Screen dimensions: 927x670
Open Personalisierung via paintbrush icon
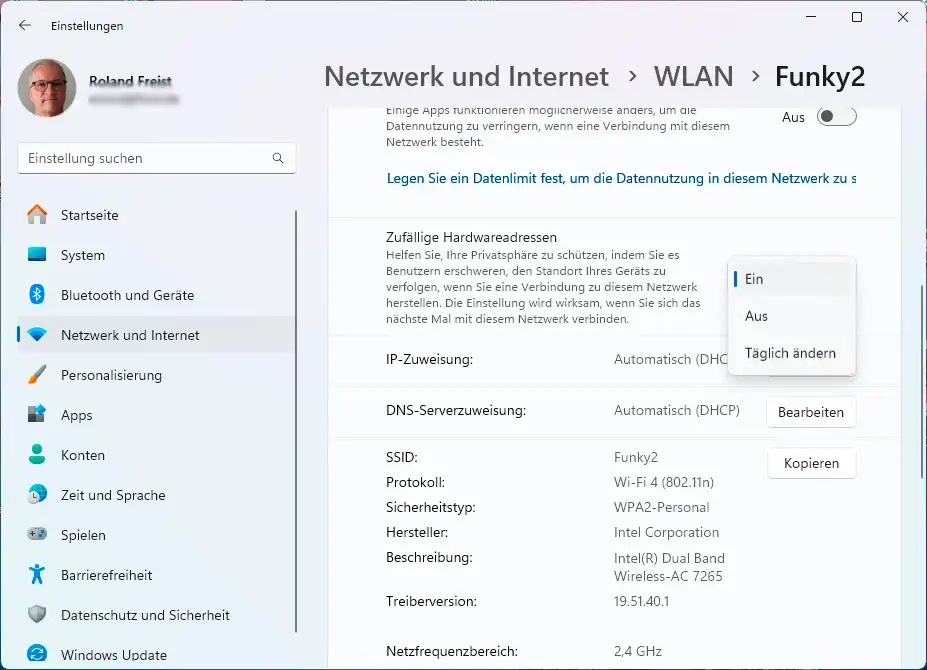pyautogui.click(x=37, y=375)
